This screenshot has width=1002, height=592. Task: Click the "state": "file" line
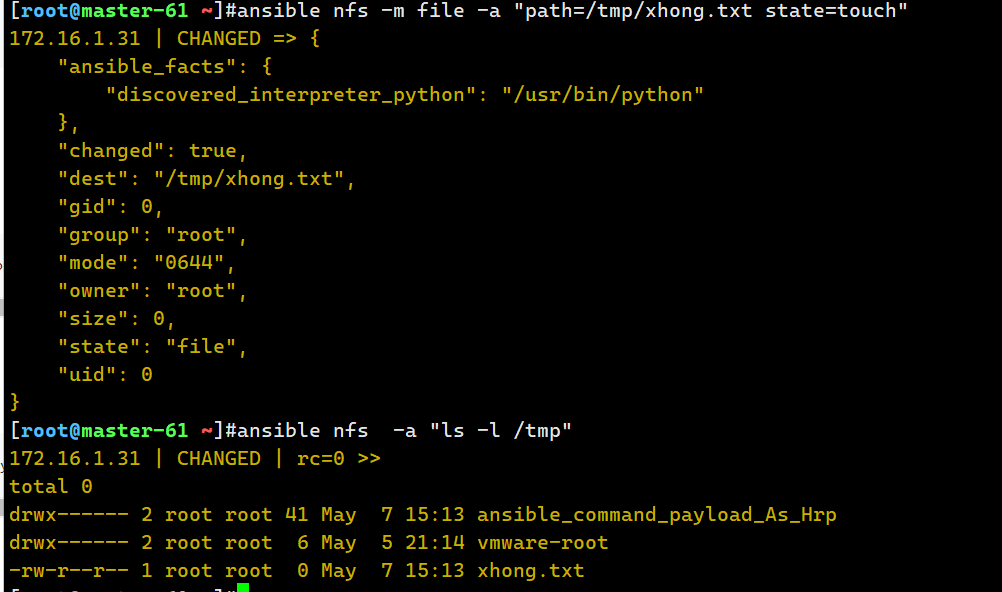tap(152, 347)
